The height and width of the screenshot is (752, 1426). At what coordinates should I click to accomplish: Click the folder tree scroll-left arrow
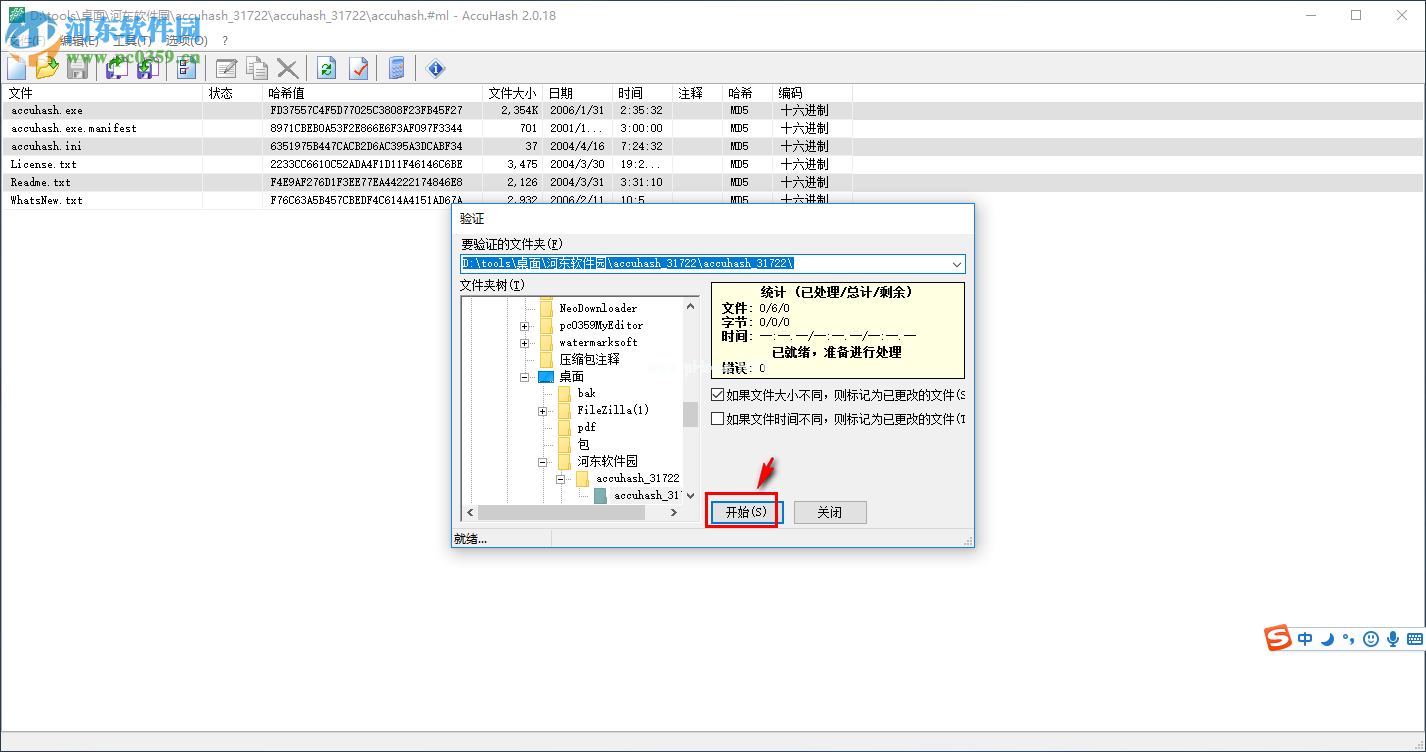(471, 513)
